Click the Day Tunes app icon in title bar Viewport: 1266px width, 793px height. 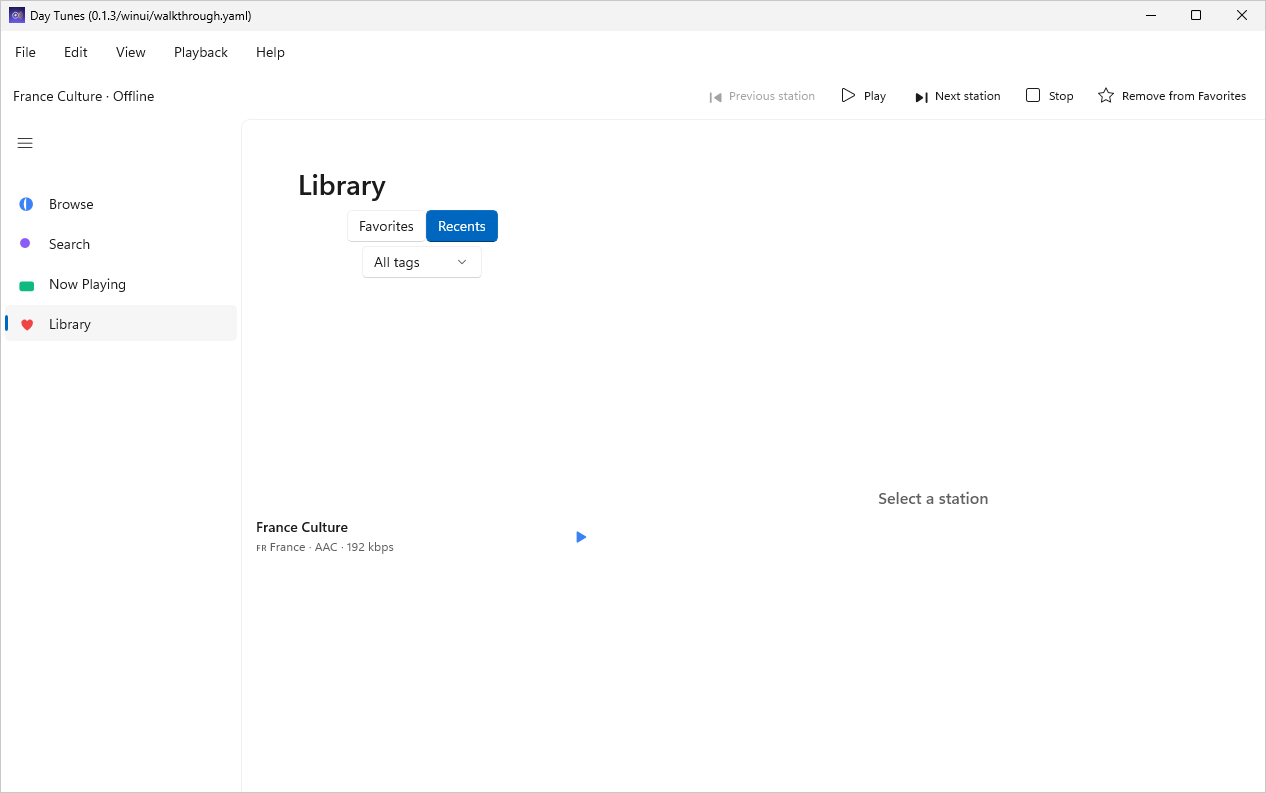(16, 15)
